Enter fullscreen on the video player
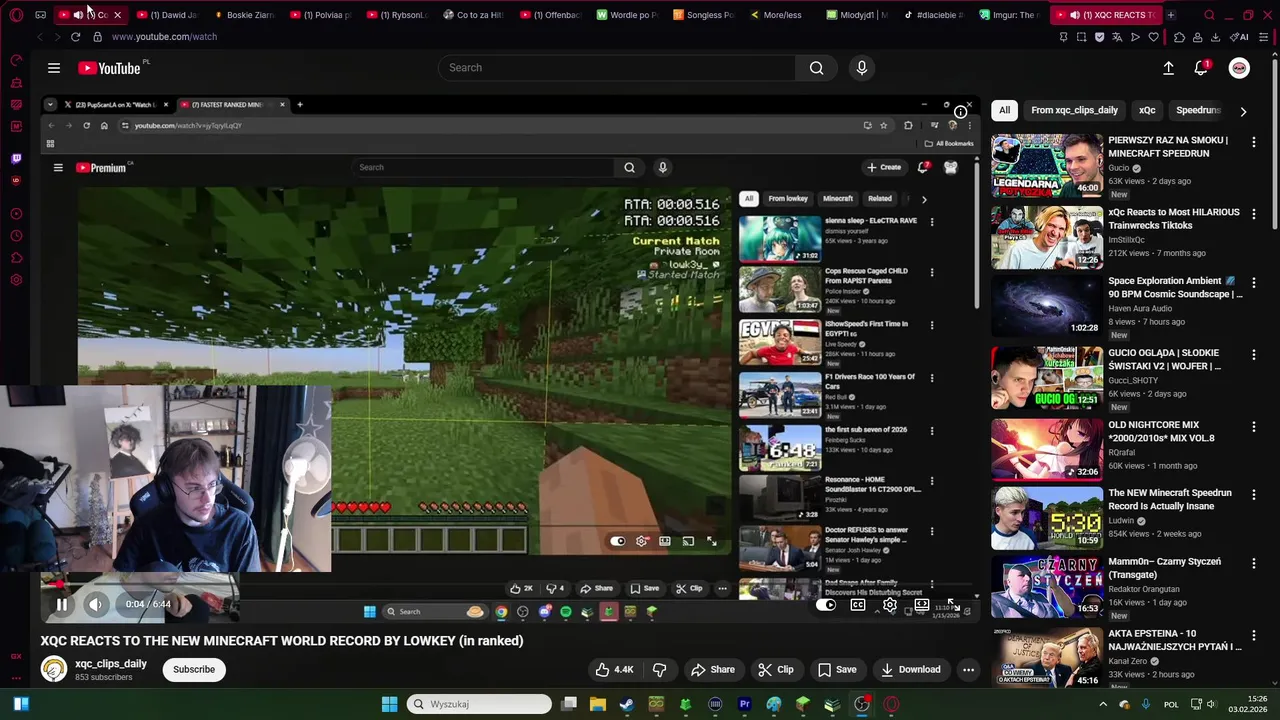The image size is (1280, 720). pyautogui.click(x=952, y=605)
